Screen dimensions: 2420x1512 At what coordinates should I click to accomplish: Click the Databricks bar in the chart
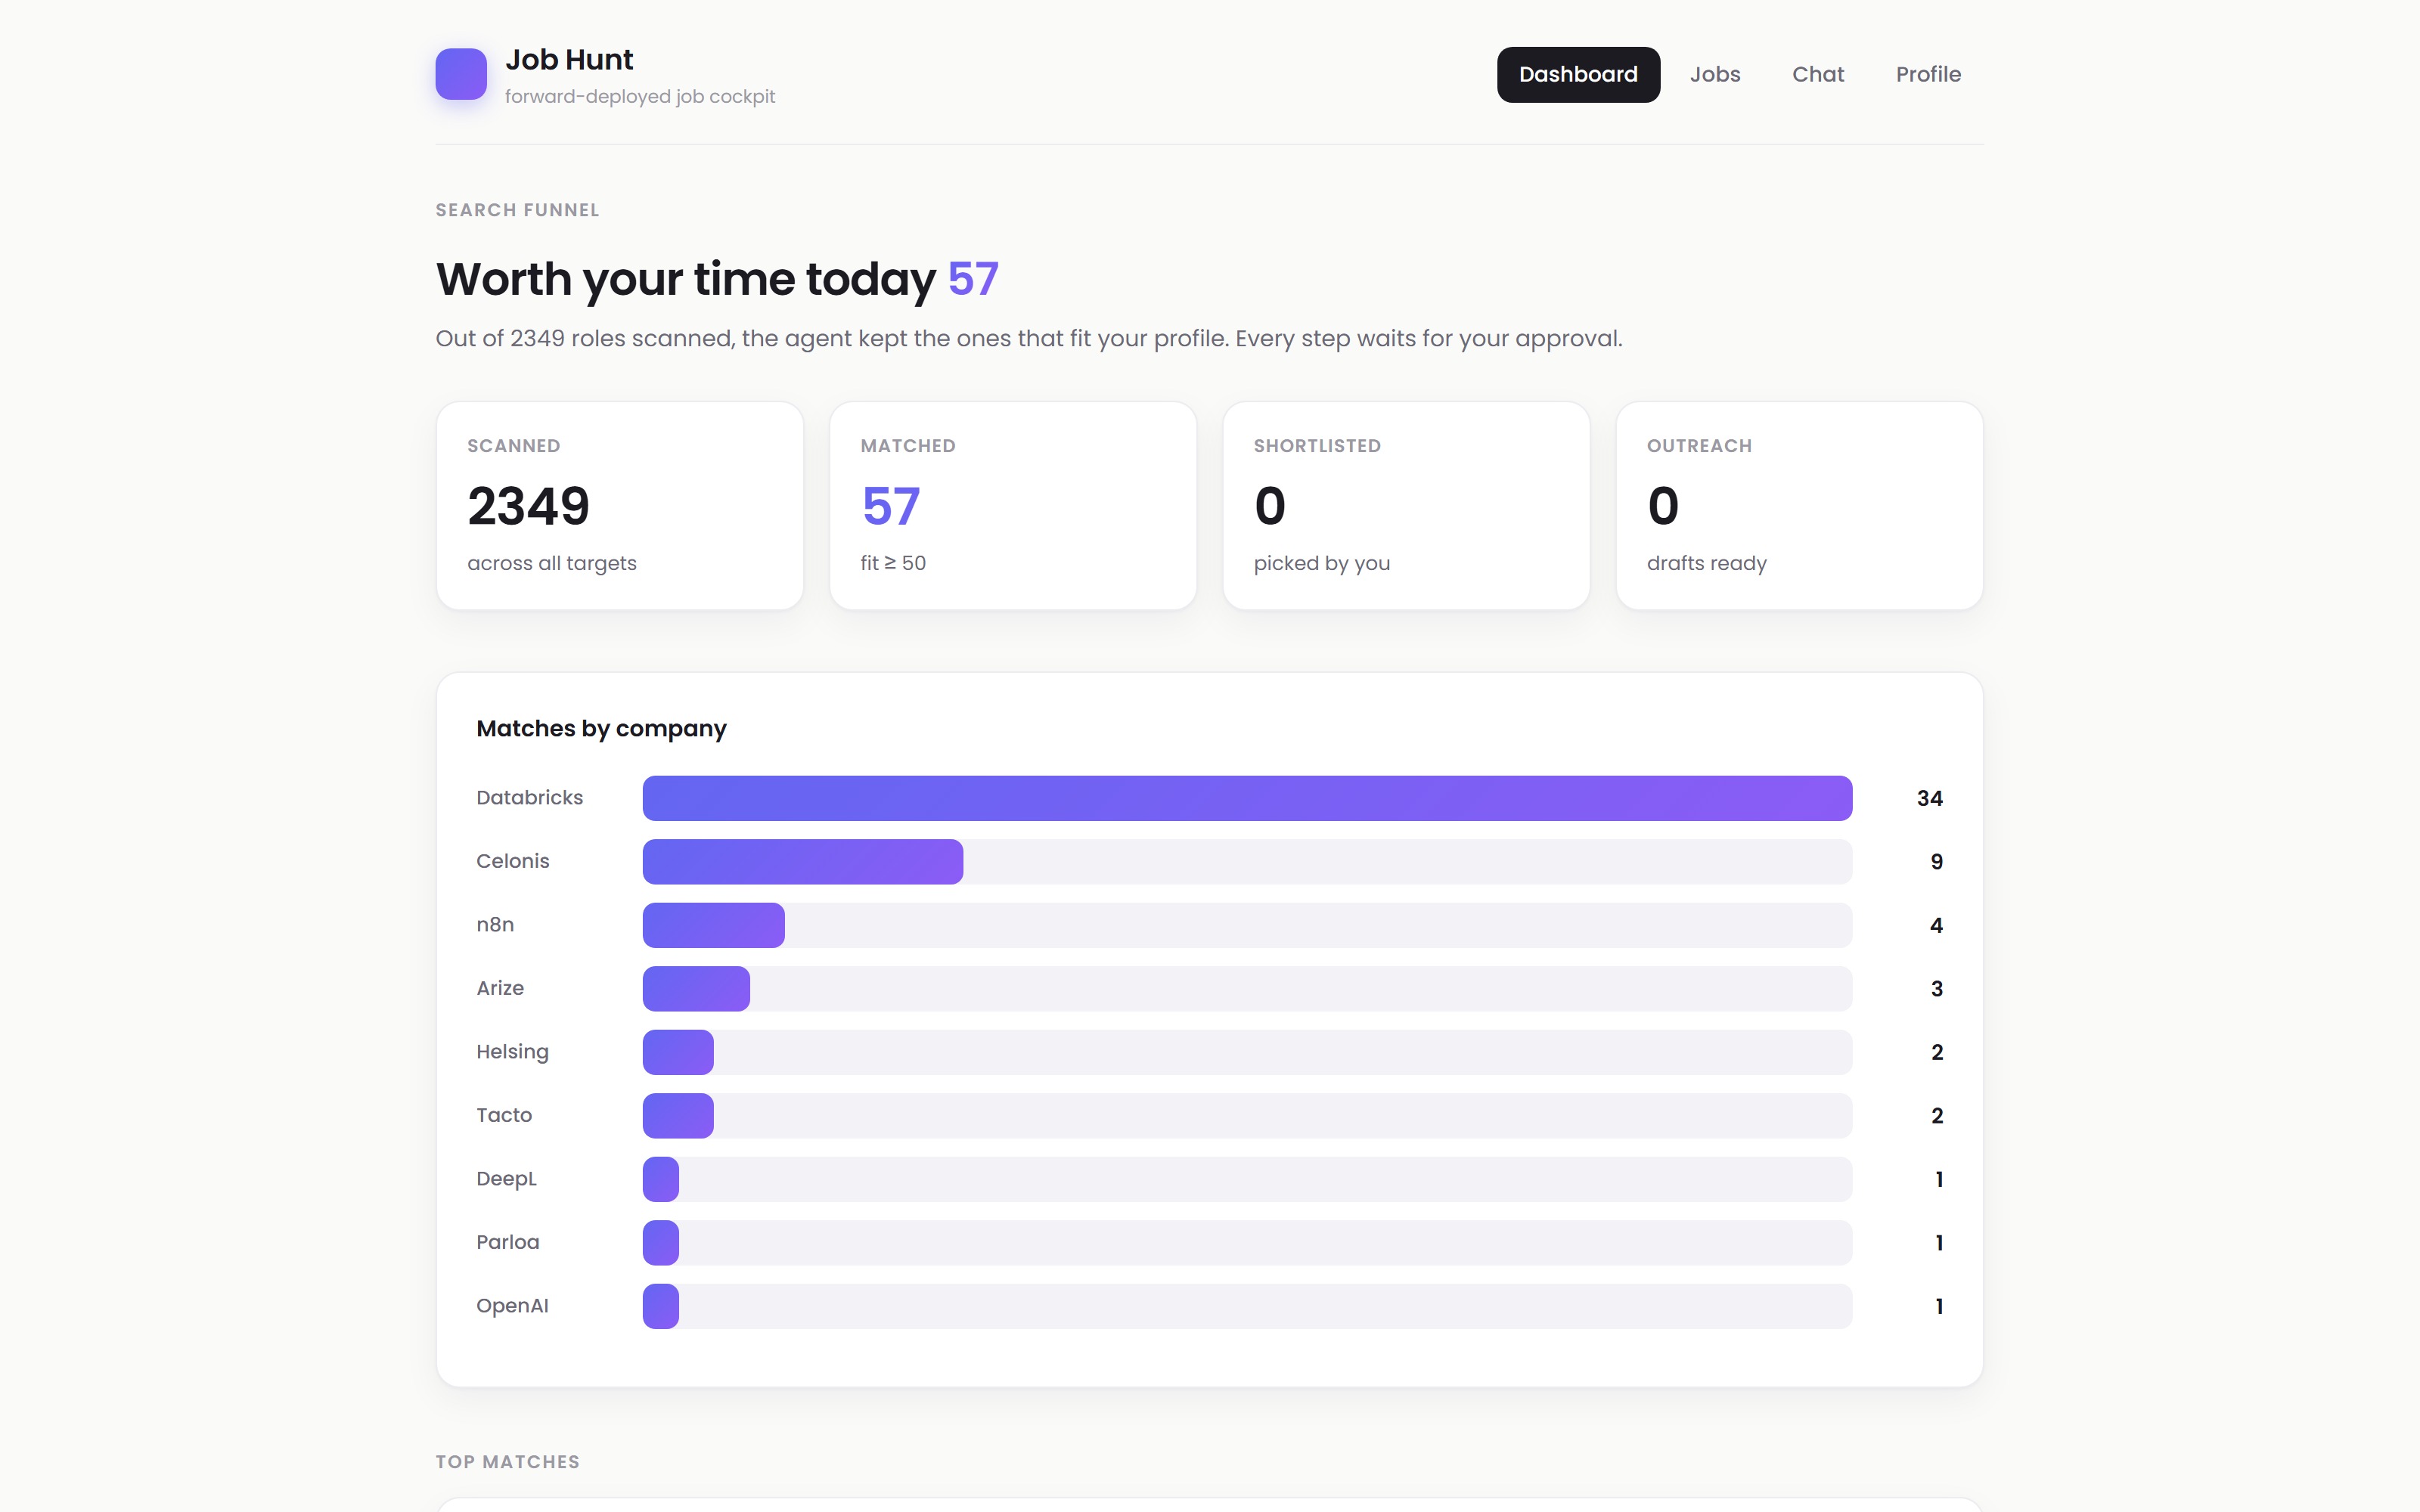[1247, 798]
